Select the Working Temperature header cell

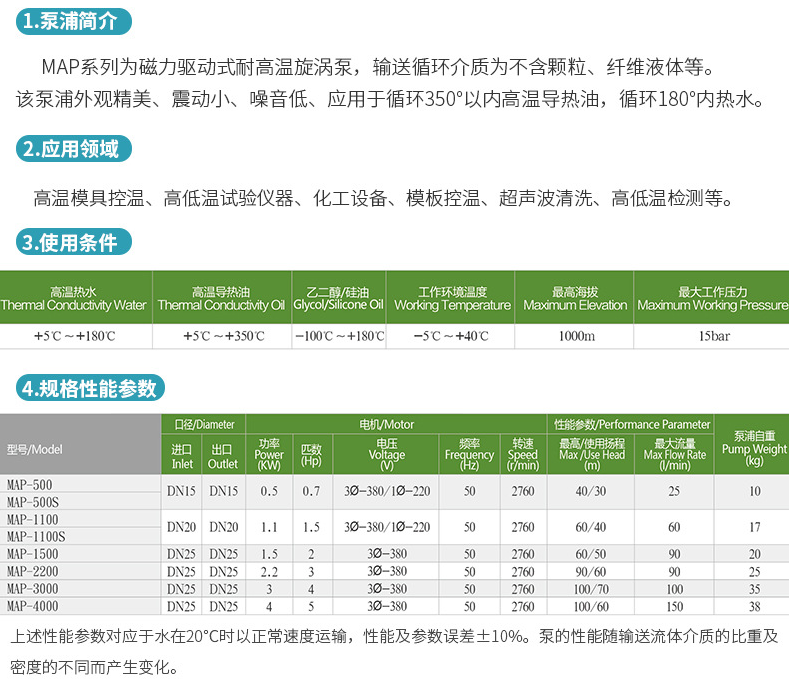pyautogui.click(x=453, y=298)
